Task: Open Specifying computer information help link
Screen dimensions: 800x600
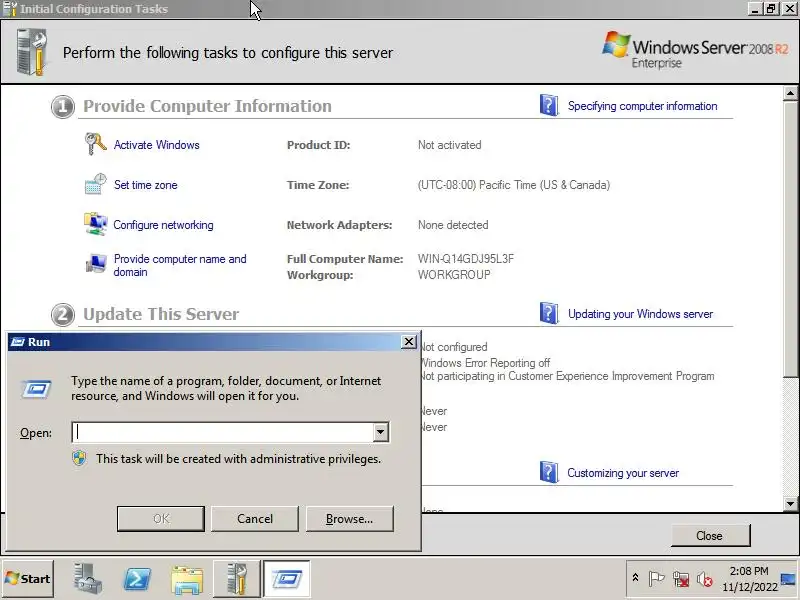Action: pos(642,106)
